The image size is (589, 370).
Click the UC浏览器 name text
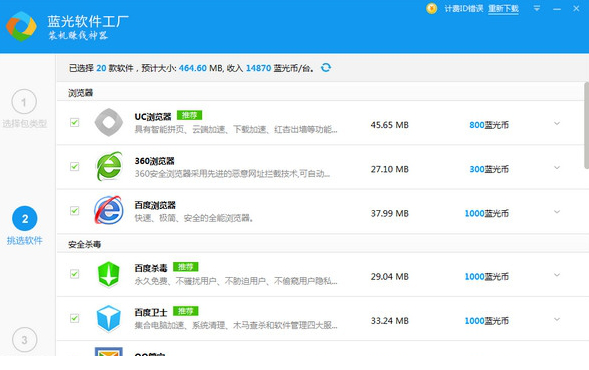(x=153, y=117)
